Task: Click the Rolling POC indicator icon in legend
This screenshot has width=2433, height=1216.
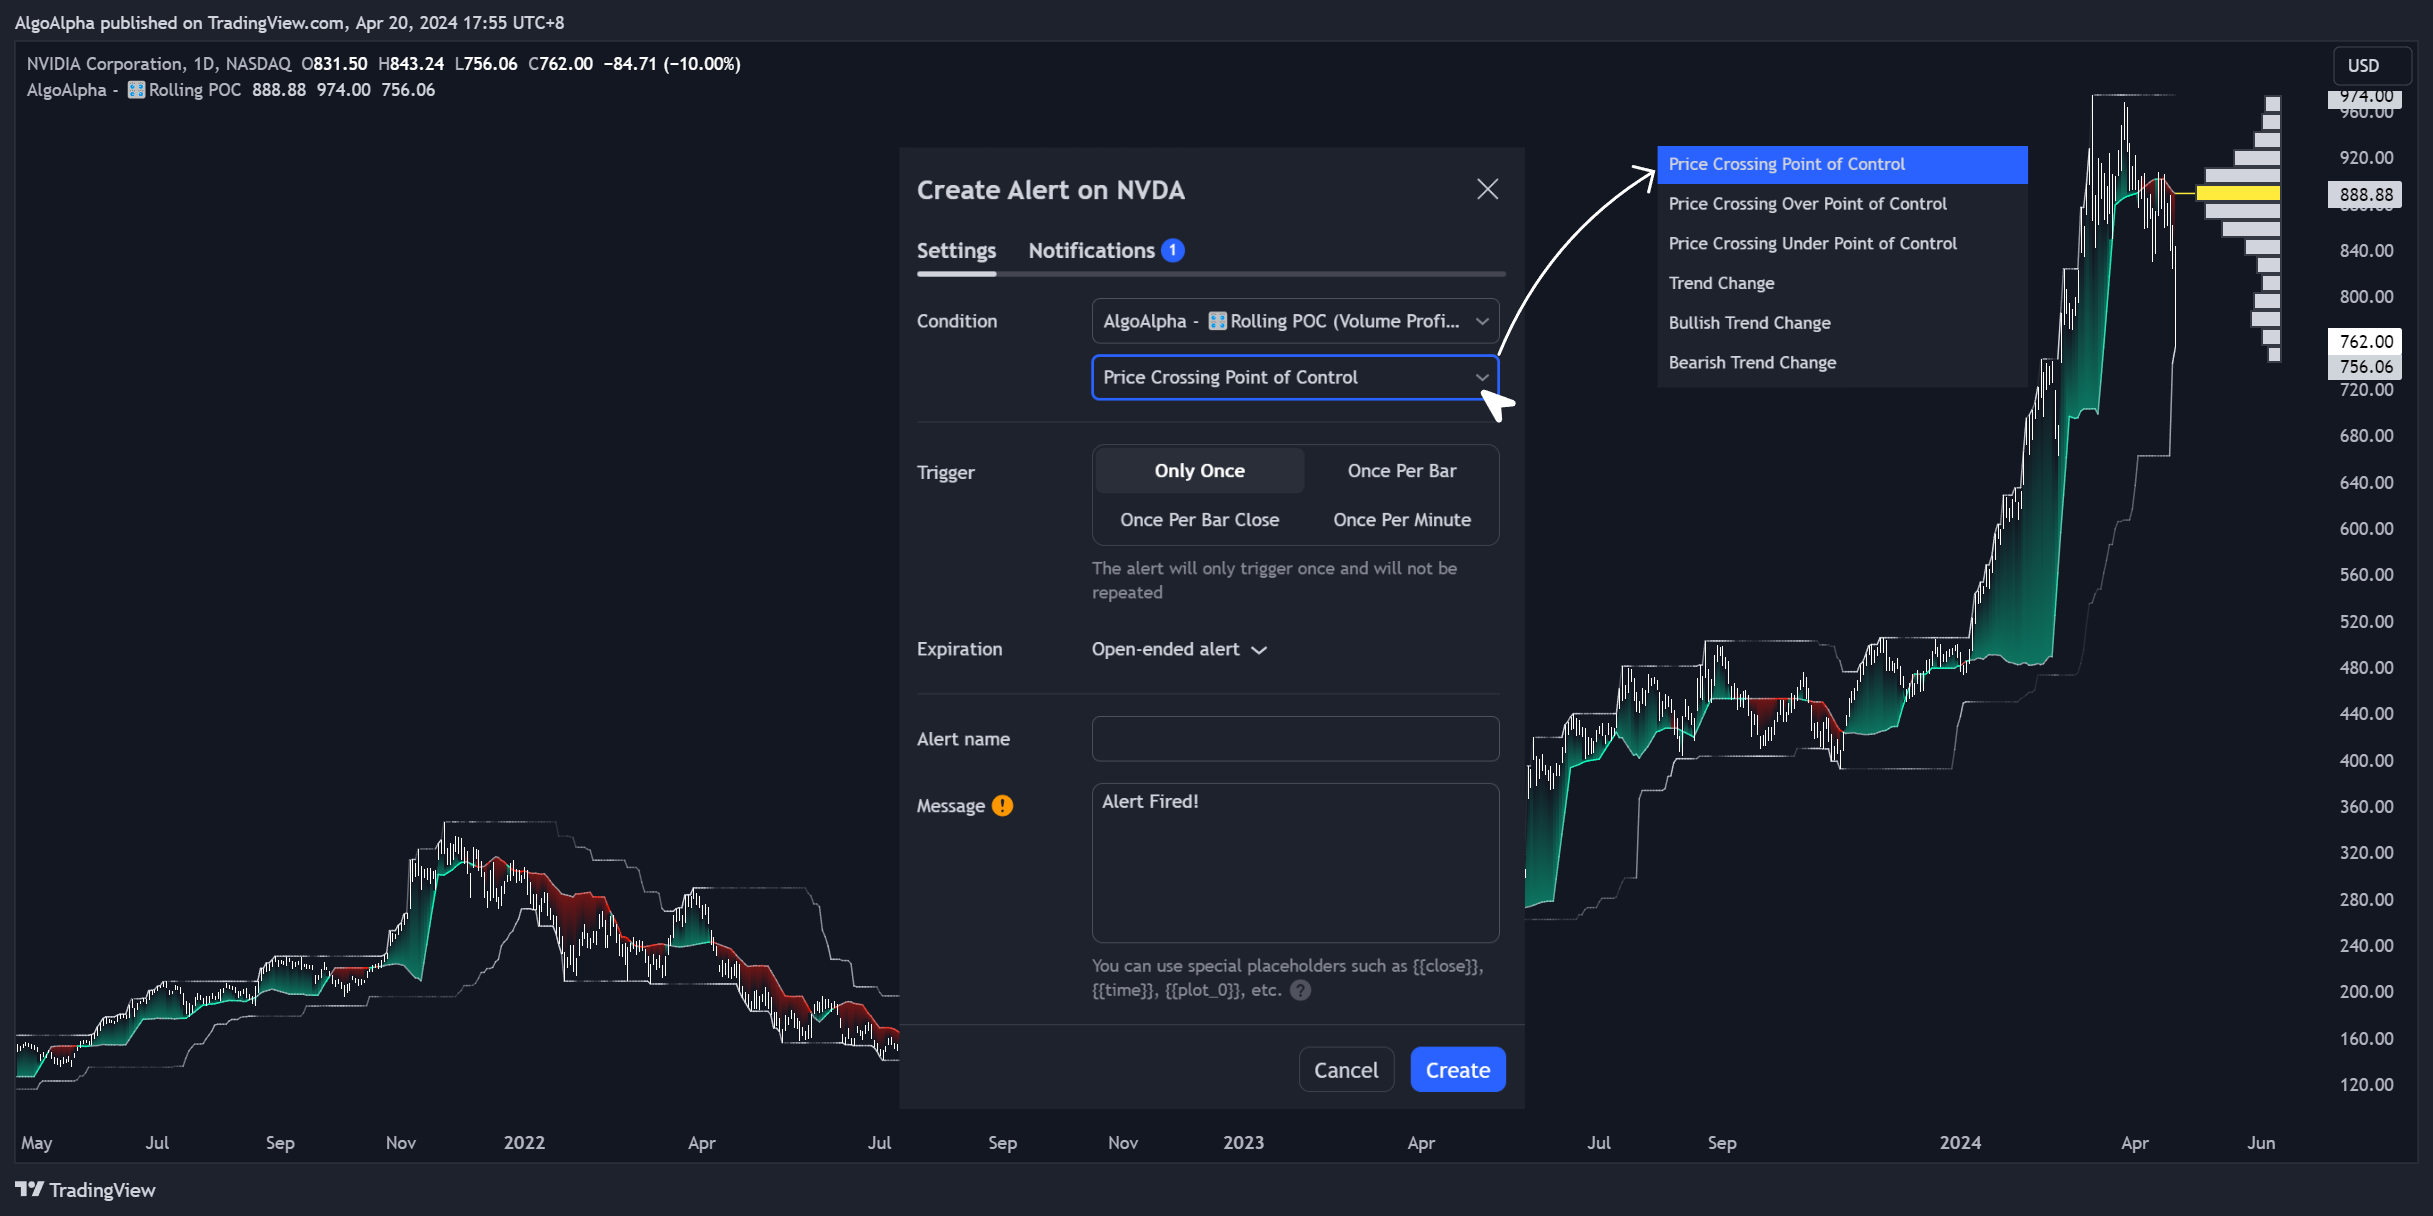Action: [137, 90]
